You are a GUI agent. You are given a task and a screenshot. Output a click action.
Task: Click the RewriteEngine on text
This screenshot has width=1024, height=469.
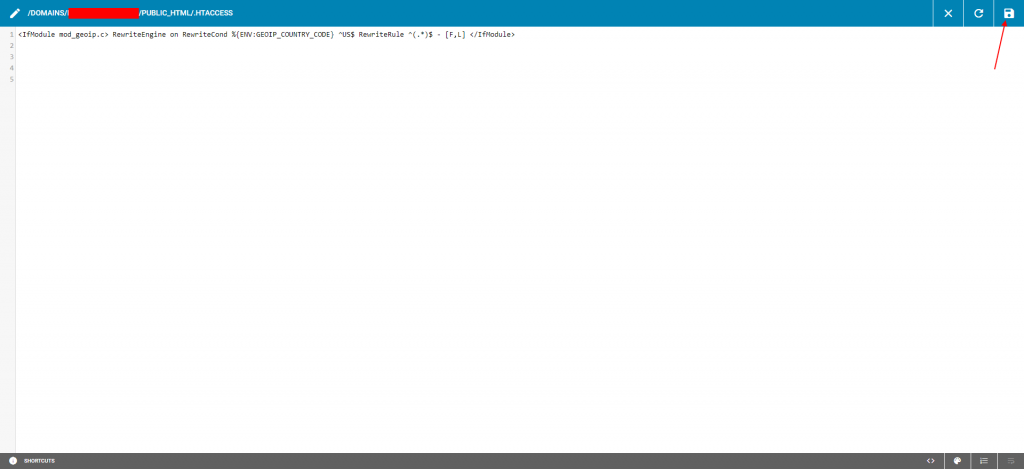pyautogui.click(x=146, y=34)
